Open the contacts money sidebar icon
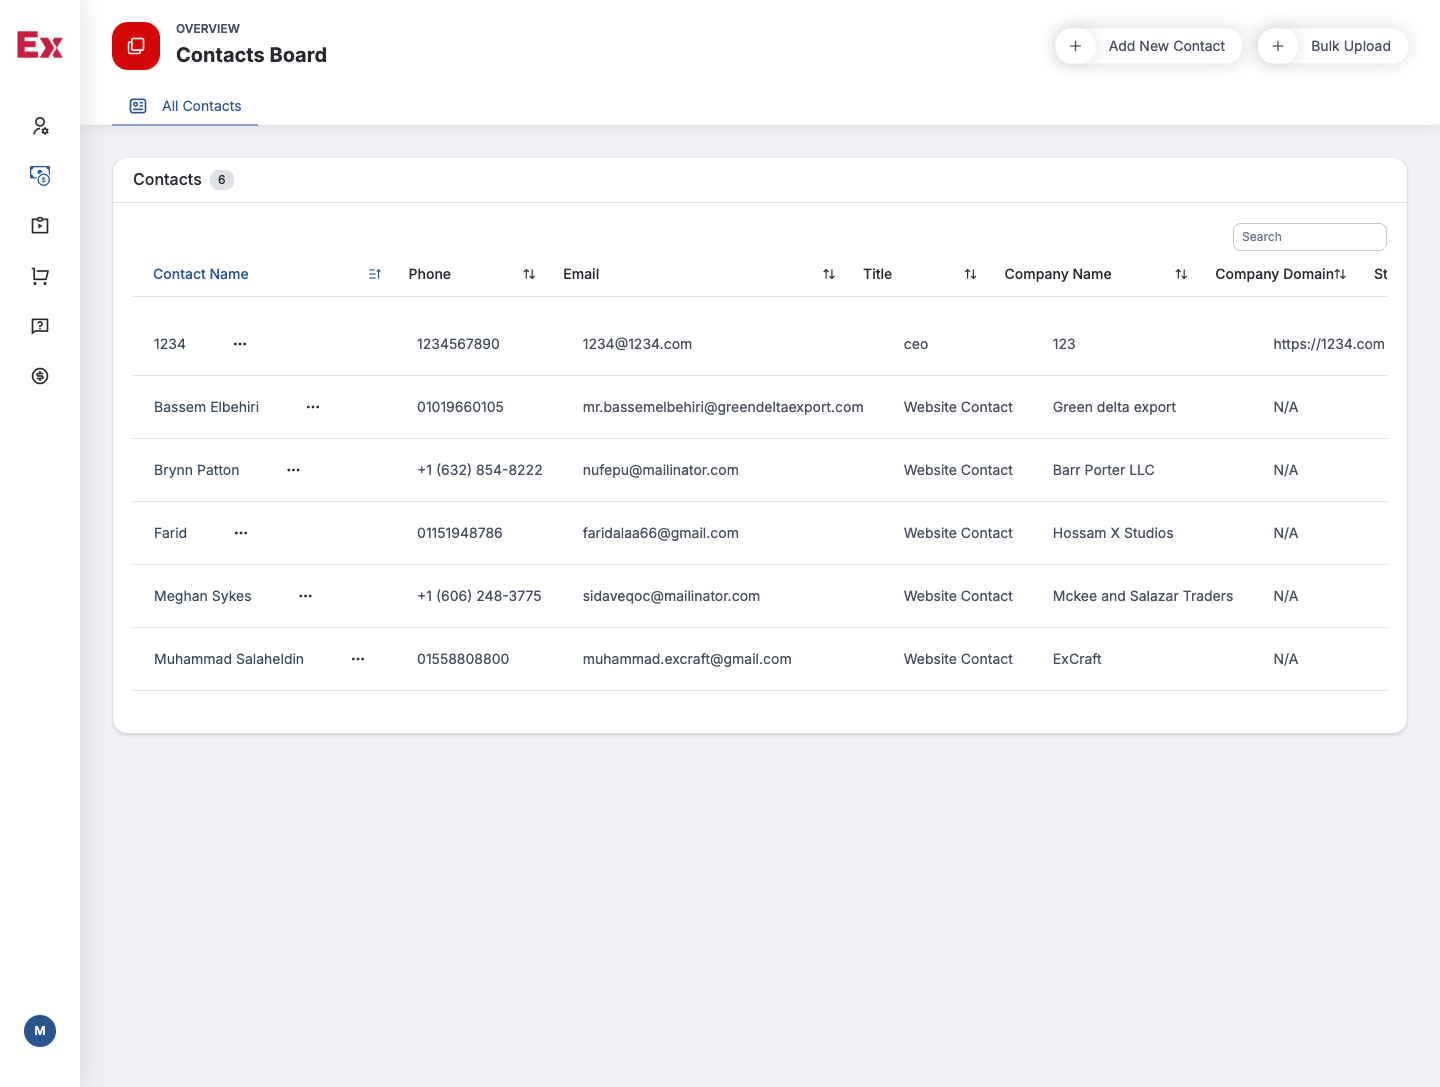Screen dimensions: 1440x1087 pyautogui.click(x=40, y=176)
